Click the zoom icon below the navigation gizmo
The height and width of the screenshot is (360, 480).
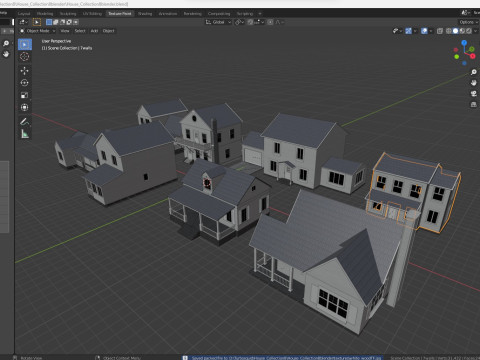(474, 72)
